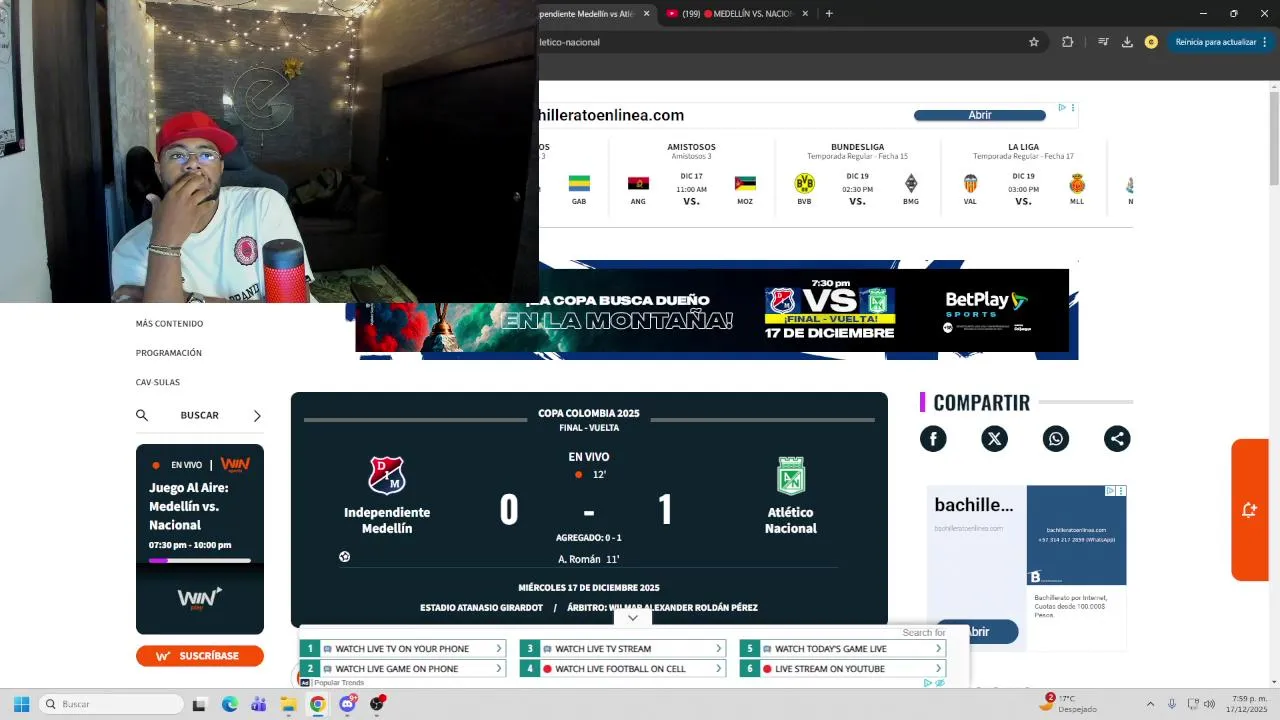1280x720 pixels.
Task: Open WATCH LIVE TV STREAM ad link
Action: point(622,649)
